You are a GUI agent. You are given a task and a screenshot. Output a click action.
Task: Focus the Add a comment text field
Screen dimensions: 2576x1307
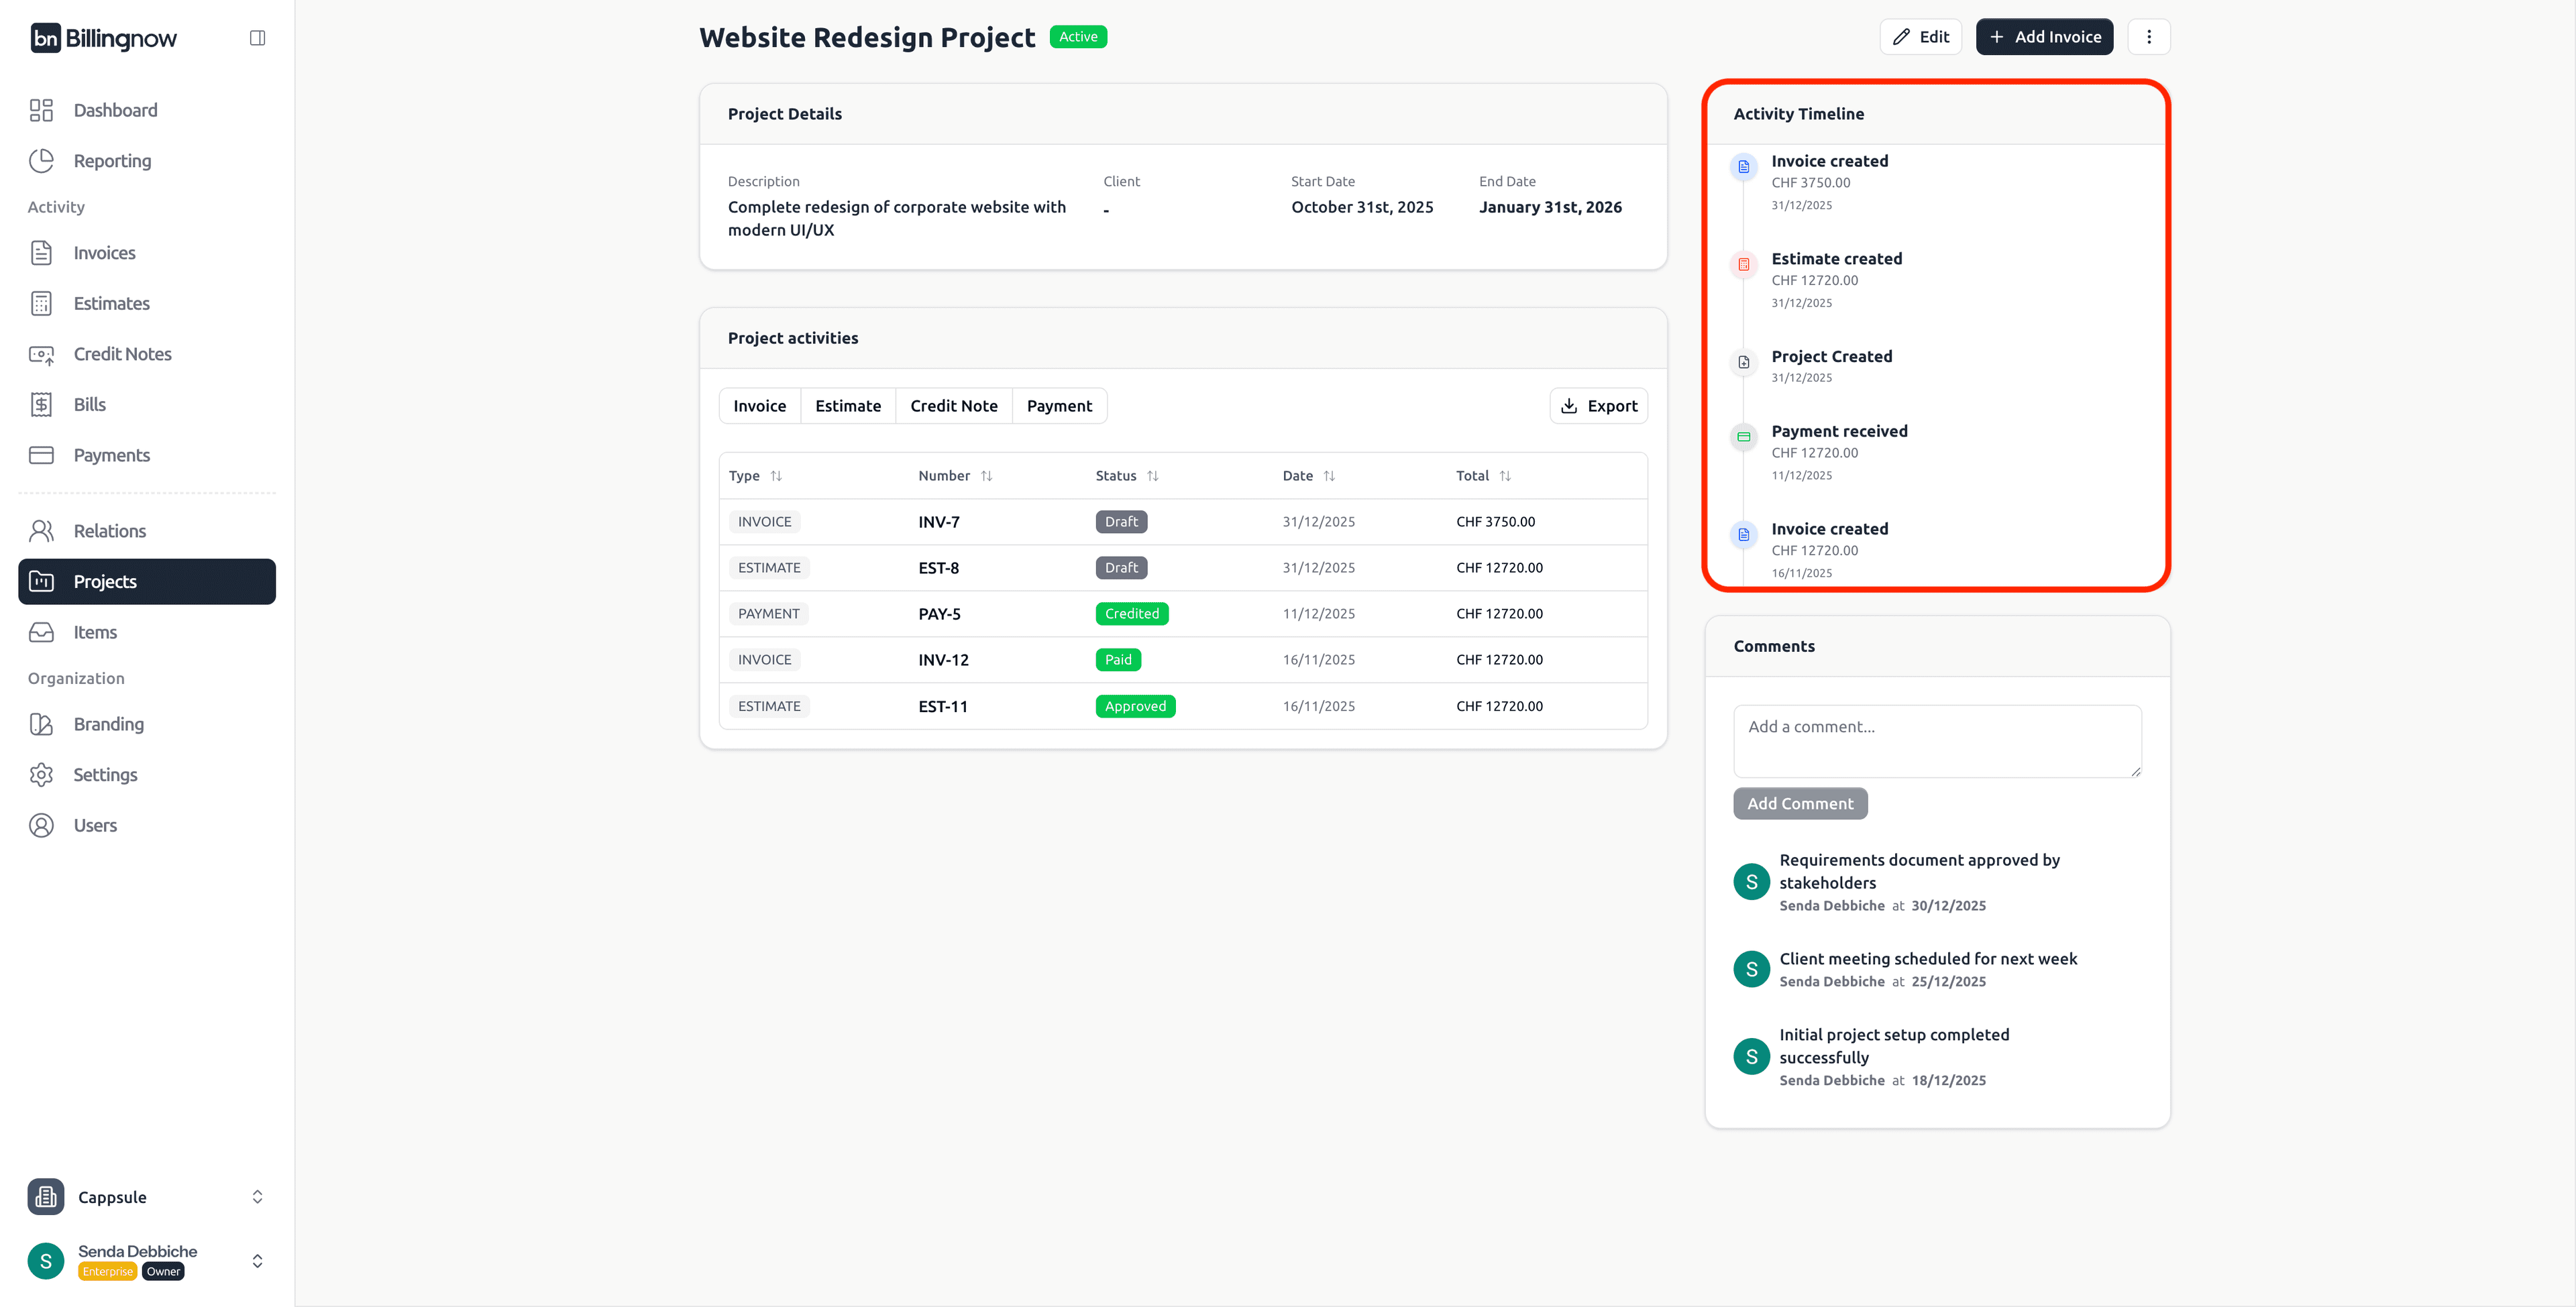coord(1936,741)
